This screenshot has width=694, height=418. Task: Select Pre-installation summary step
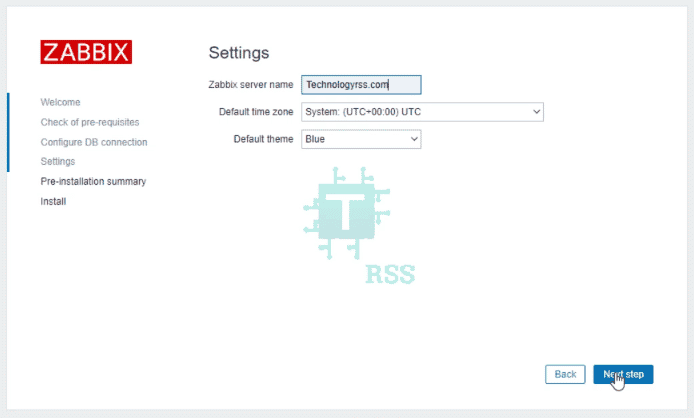coord(93,182)
